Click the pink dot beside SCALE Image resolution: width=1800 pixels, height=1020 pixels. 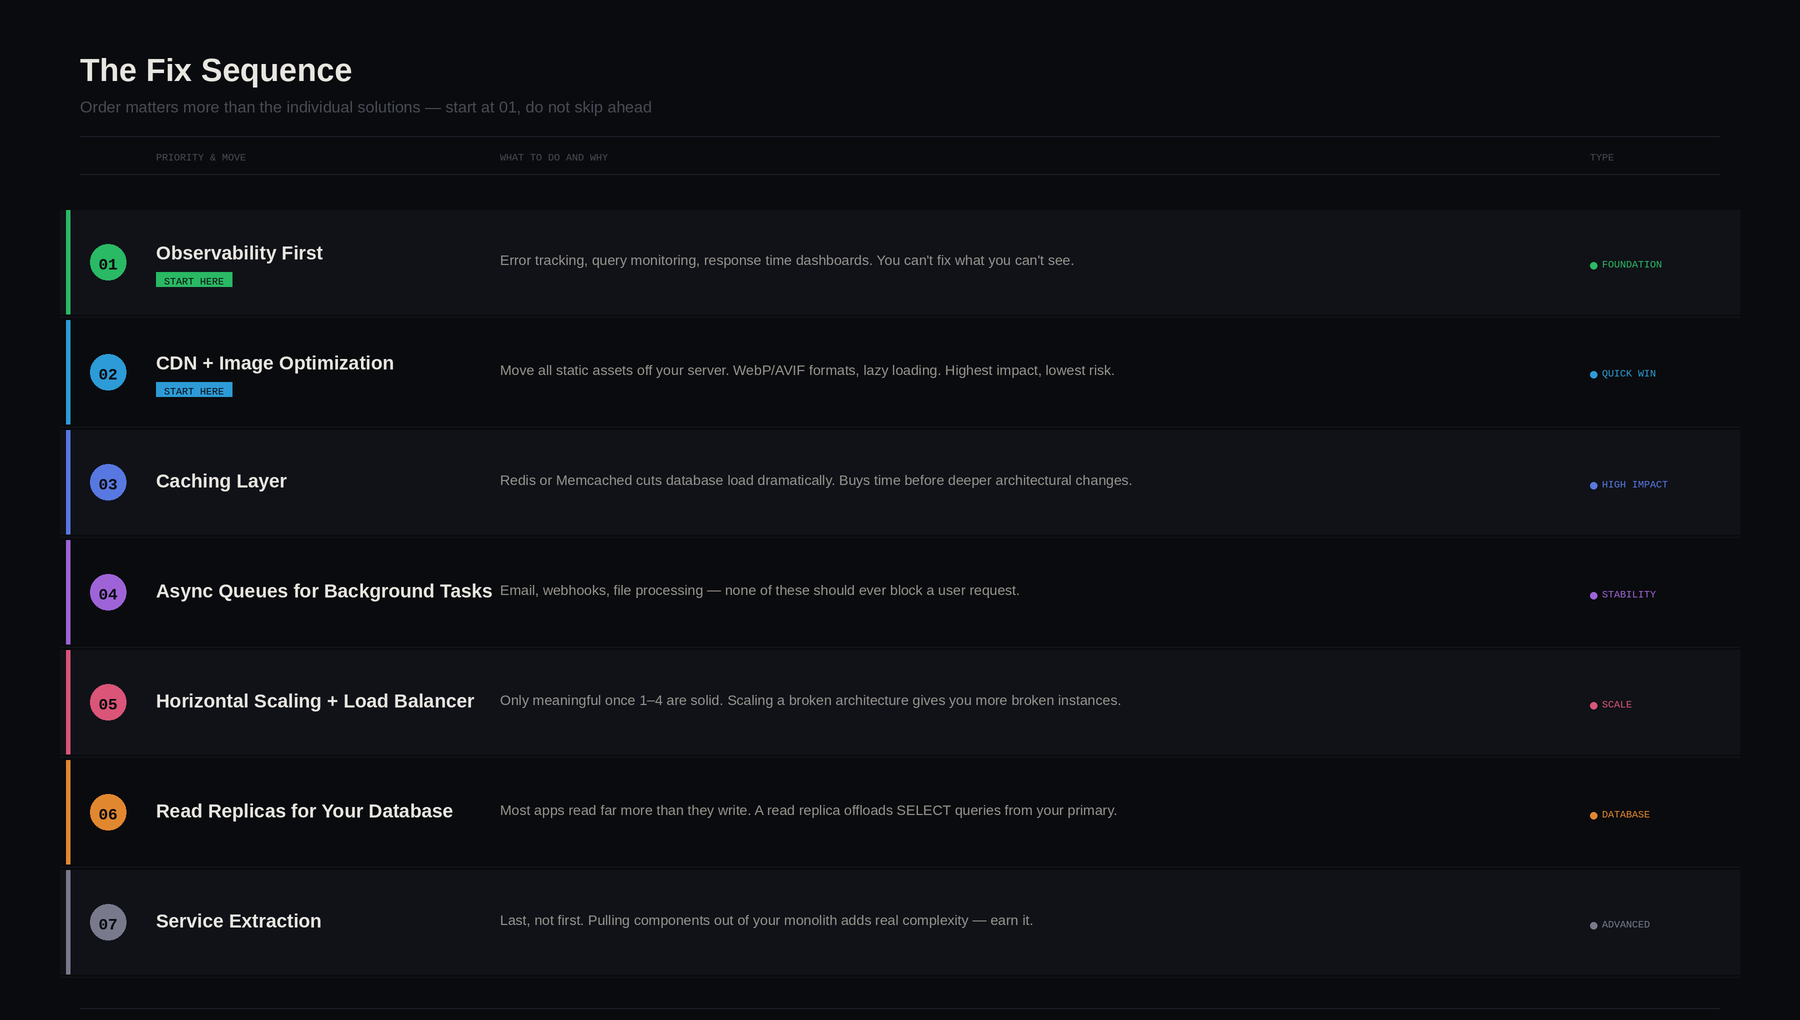tap(1593, 706)
